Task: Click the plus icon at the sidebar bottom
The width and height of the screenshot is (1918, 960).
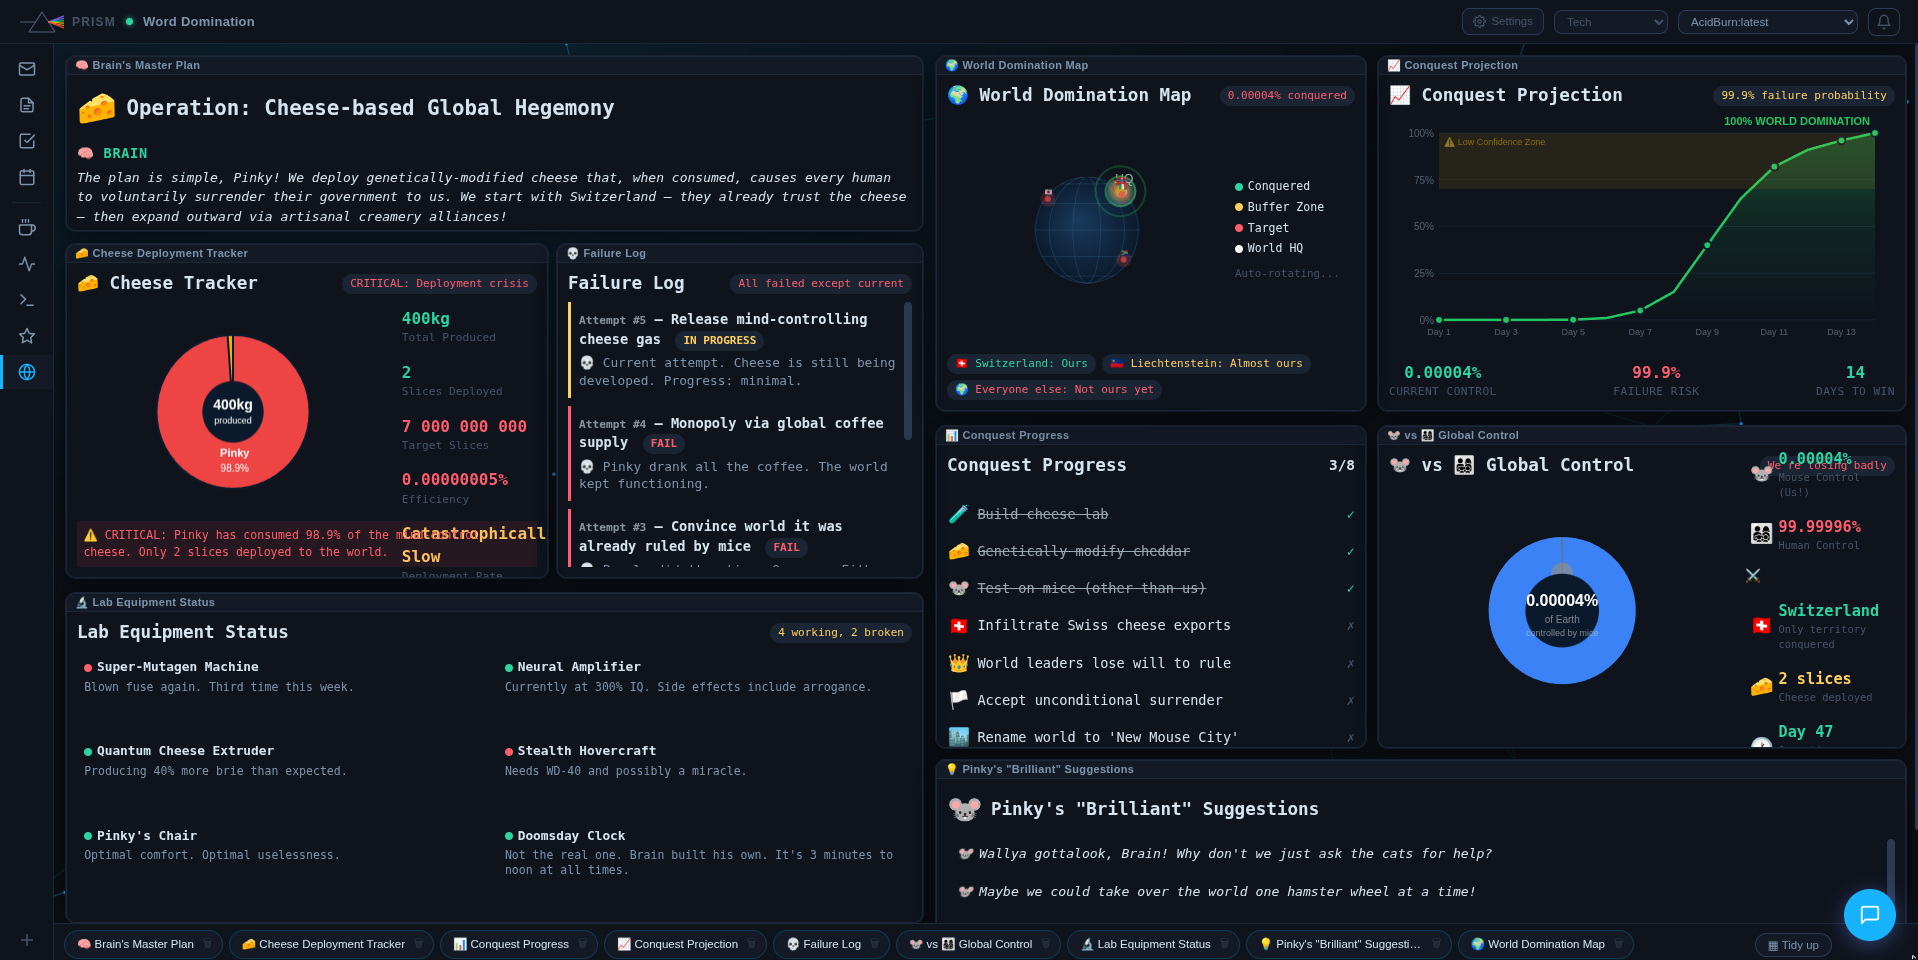Action: (x=27, y=940)
